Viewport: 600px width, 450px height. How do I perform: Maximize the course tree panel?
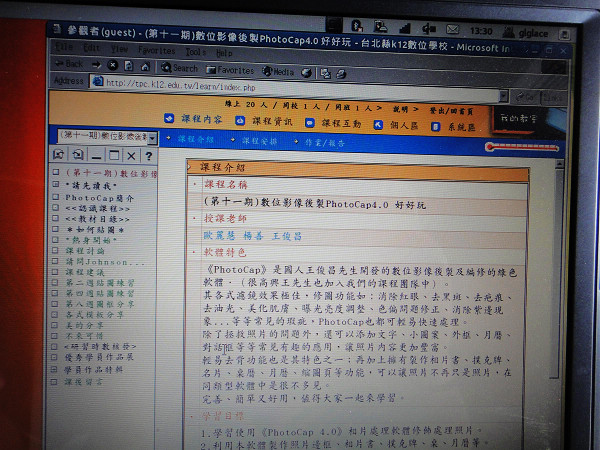(114, 155)
